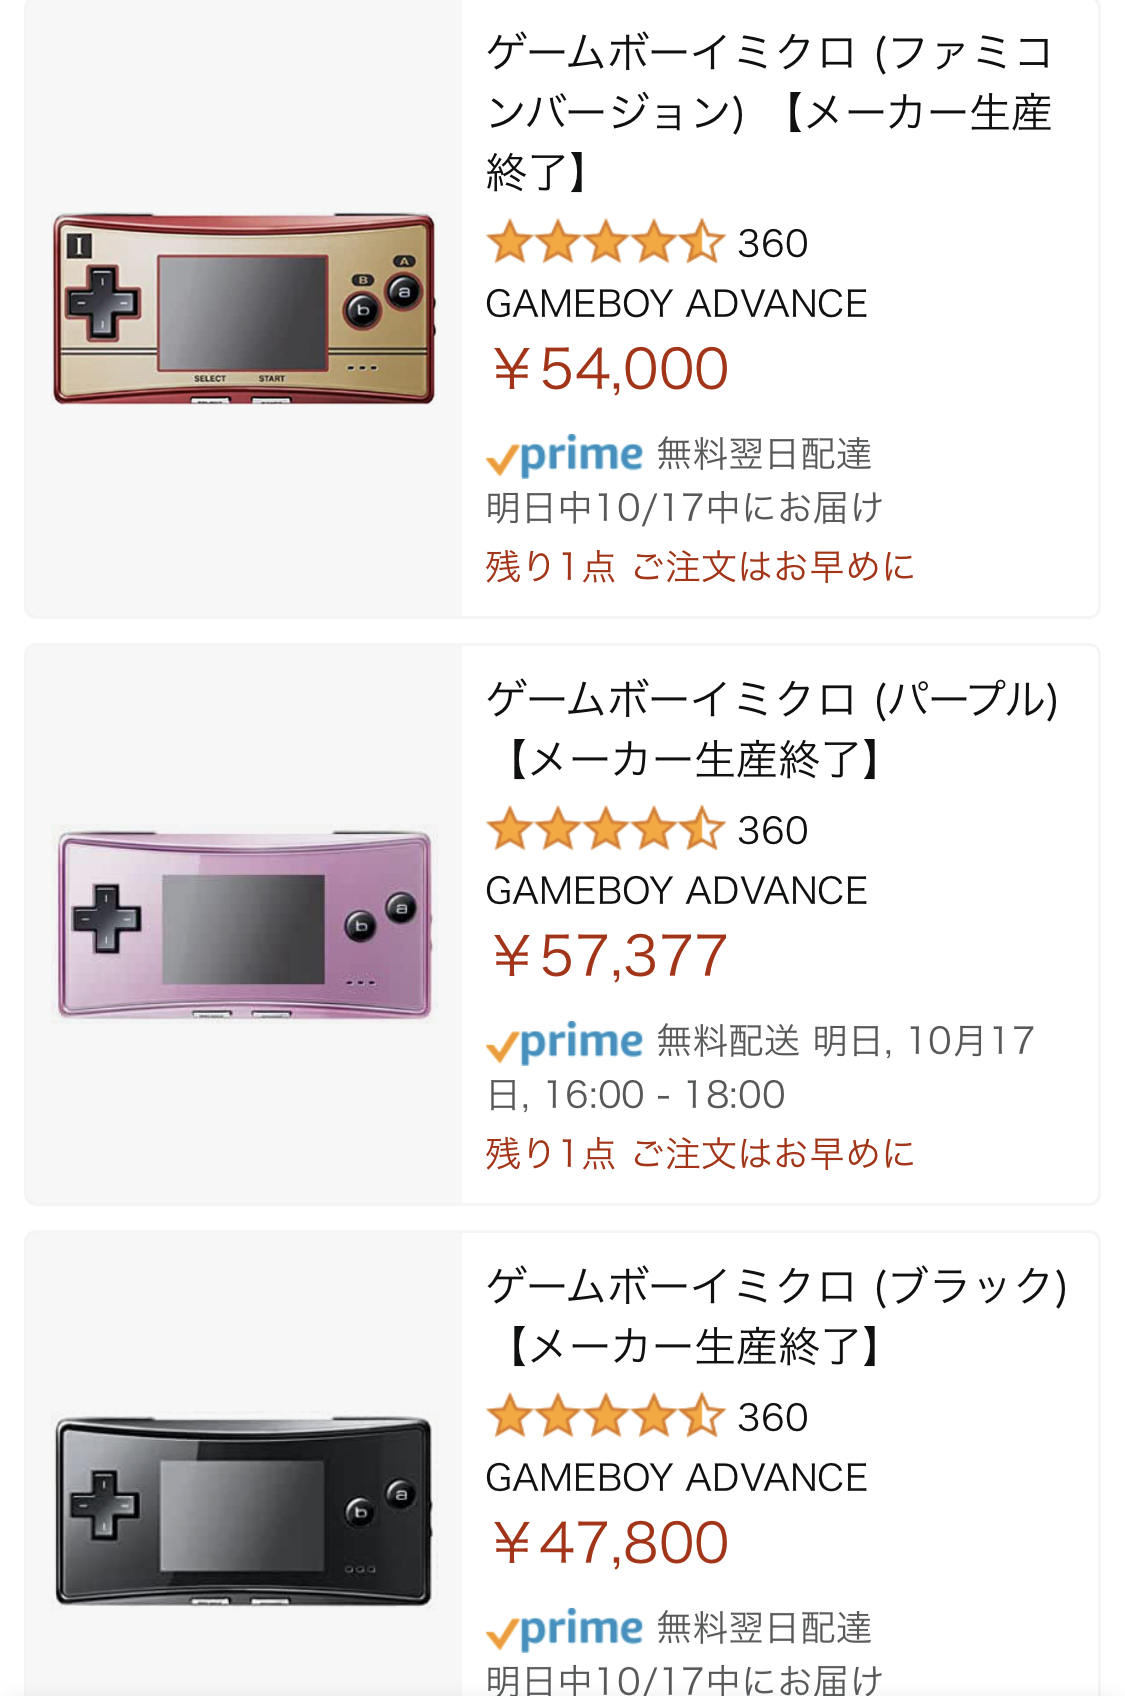Viewport: 1125px width, 1696px height.
Task: Open the ファミコンバージョン product title
Action: click(x=768, y=111)
